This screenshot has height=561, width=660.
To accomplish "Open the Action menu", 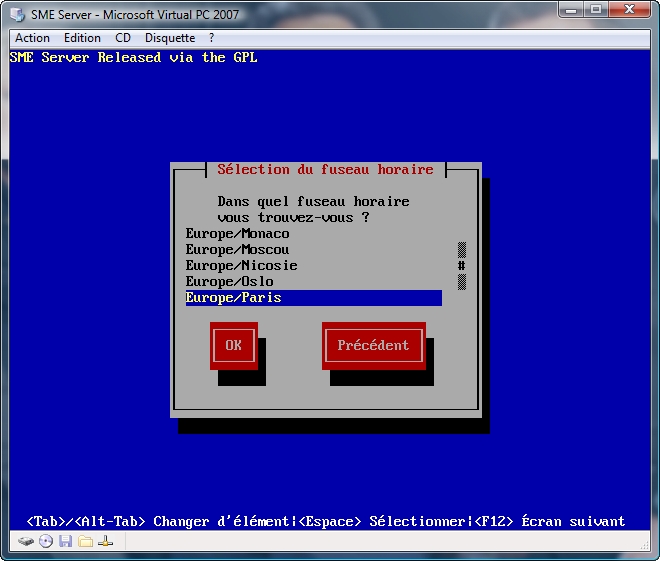I will (x=32, y=38).
